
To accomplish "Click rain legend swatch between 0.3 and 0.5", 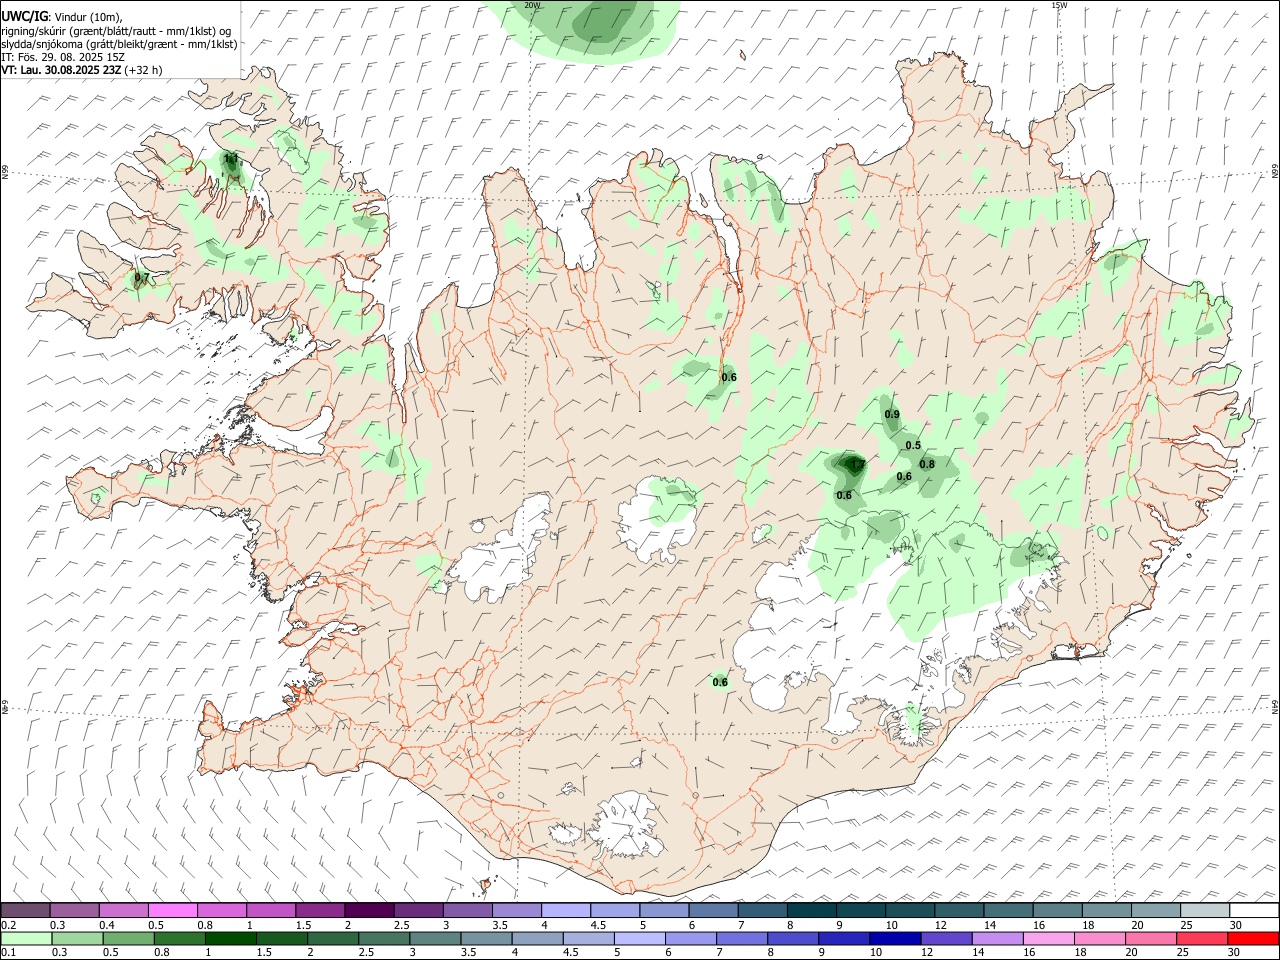I will 77,938.
